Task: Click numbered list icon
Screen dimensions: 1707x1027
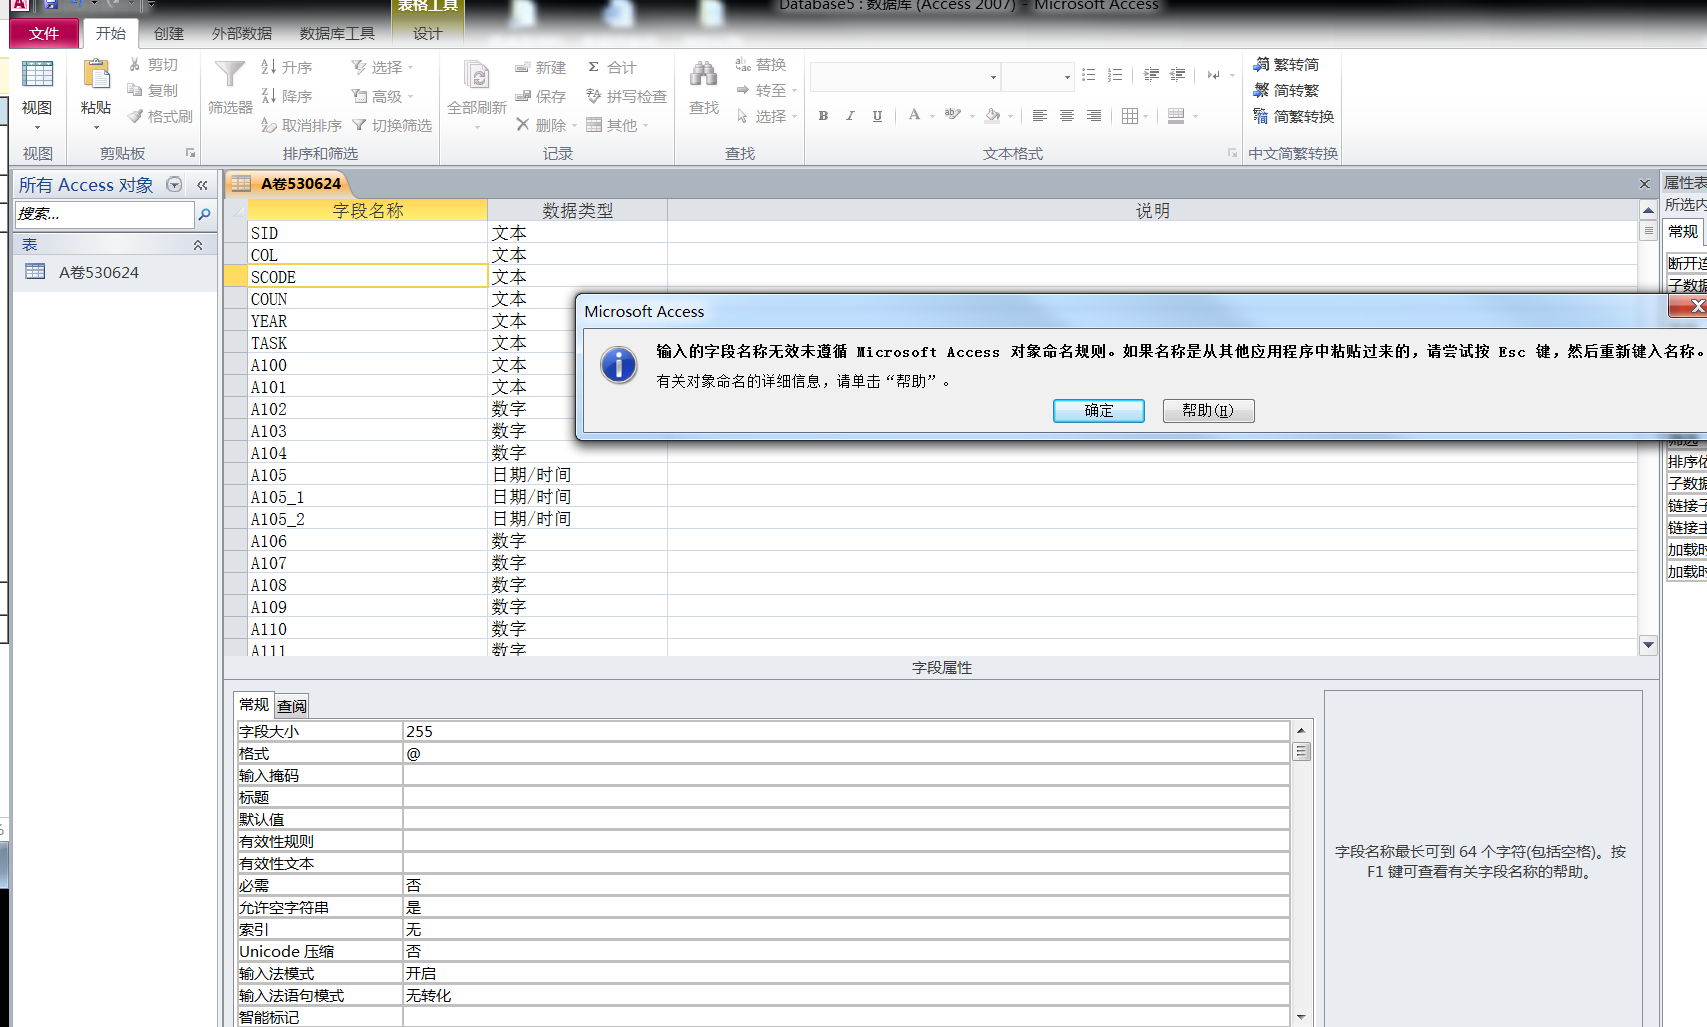Action: [x=1115, y=75]
